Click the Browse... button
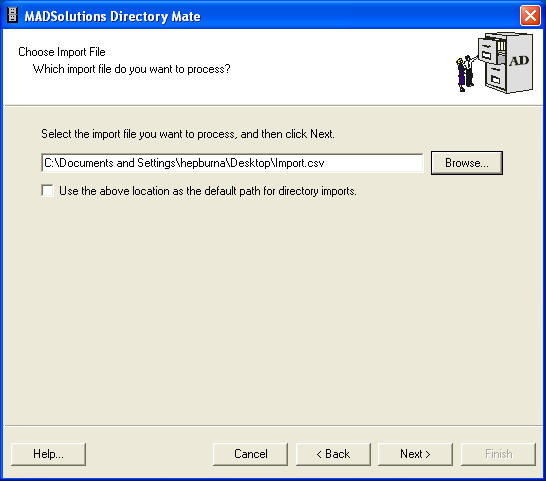This screenshot has width=546, height=481. 467,163
